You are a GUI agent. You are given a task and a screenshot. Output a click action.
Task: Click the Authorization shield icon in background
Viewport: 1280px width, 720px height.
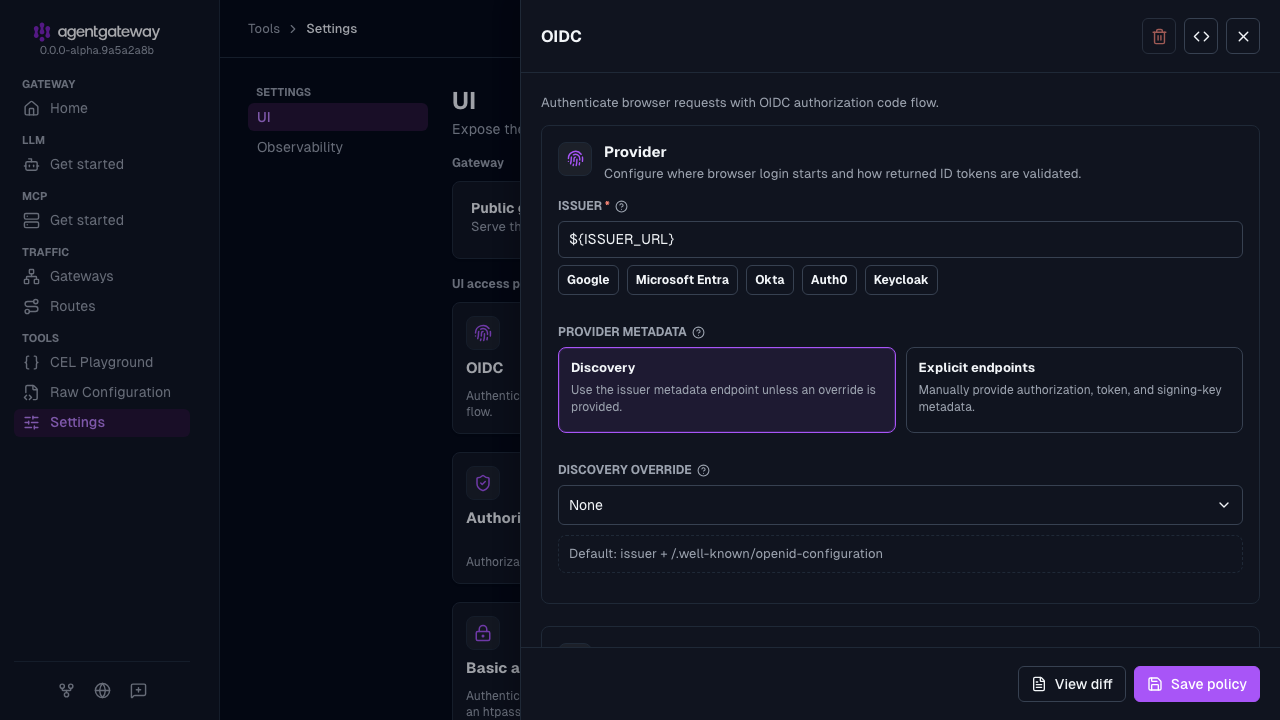[483, 483]
